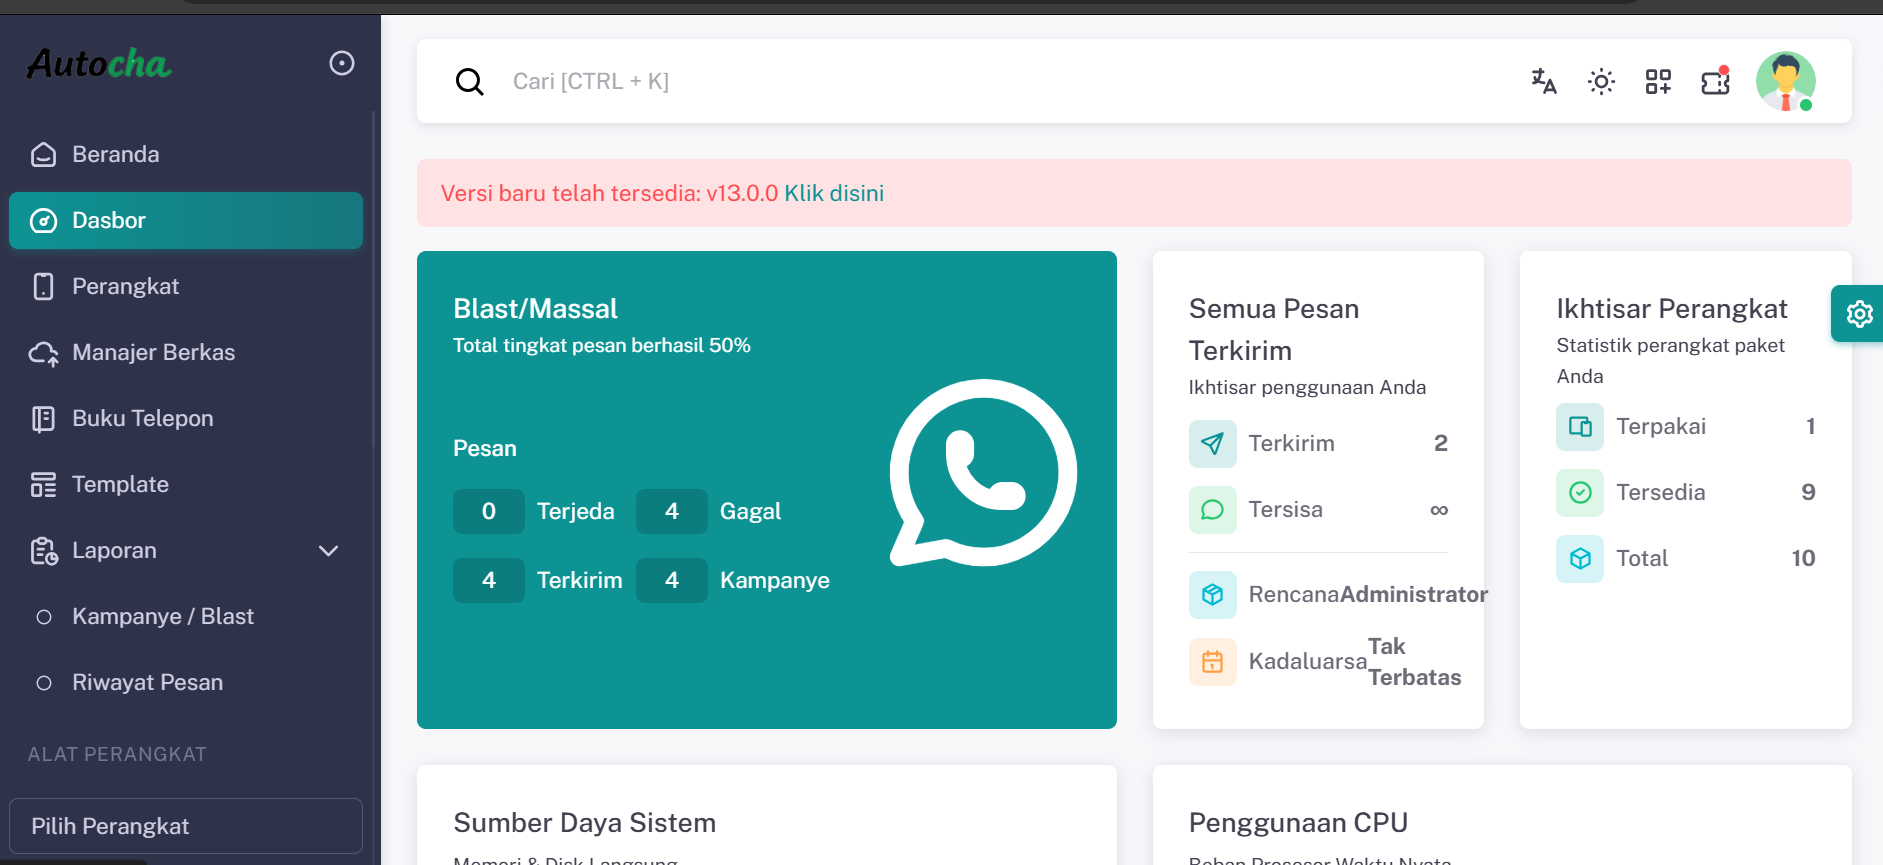Click the Terjeda count badge

pyautogui.click(x=489, y=511)
